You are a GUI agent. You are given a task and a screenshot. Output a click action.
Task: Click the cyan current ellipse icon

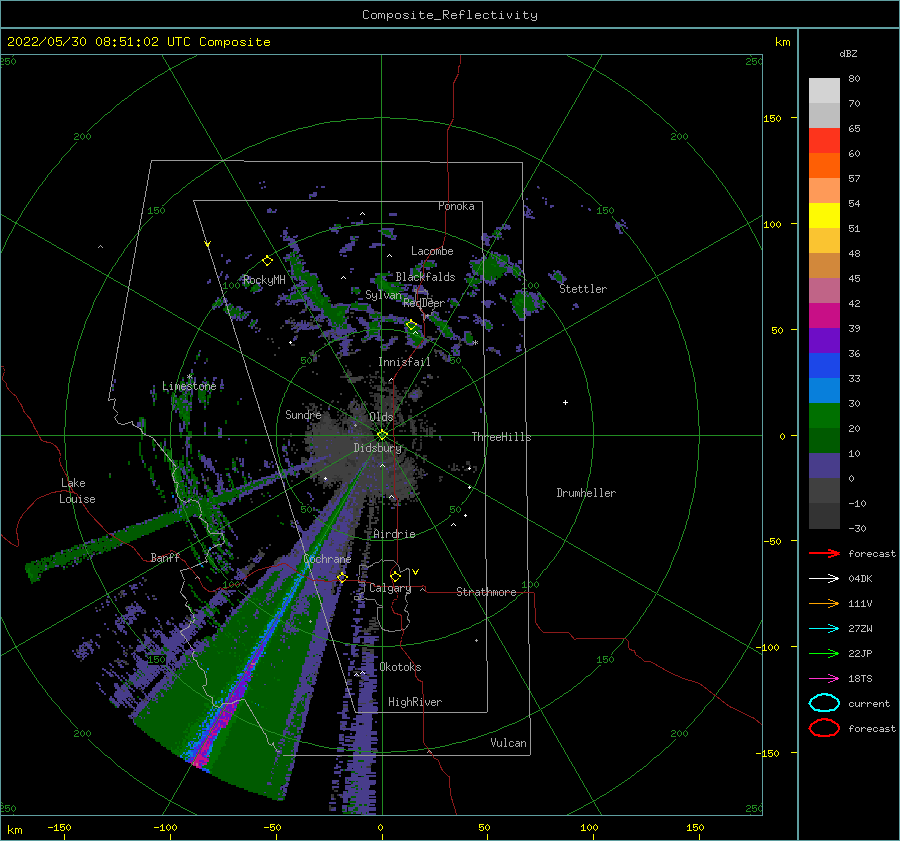[x=824, y=703]
